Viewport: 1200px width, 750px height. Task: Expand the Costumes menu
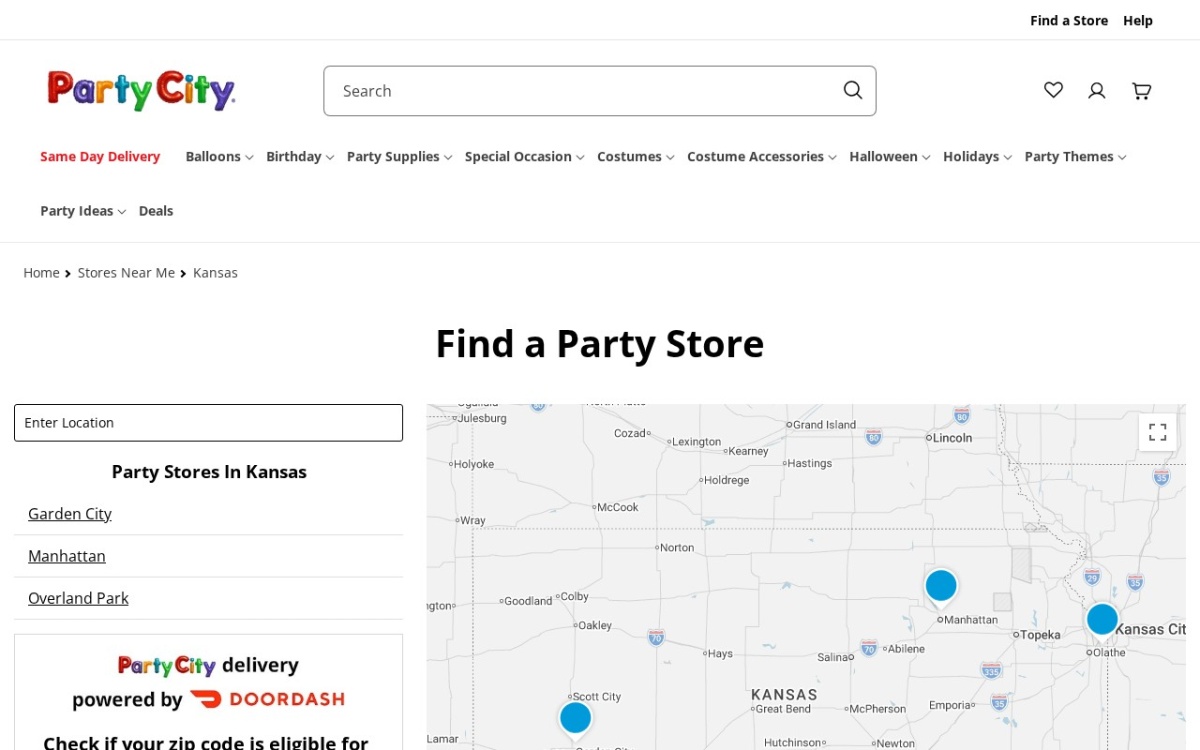click(x=636, y=157)
